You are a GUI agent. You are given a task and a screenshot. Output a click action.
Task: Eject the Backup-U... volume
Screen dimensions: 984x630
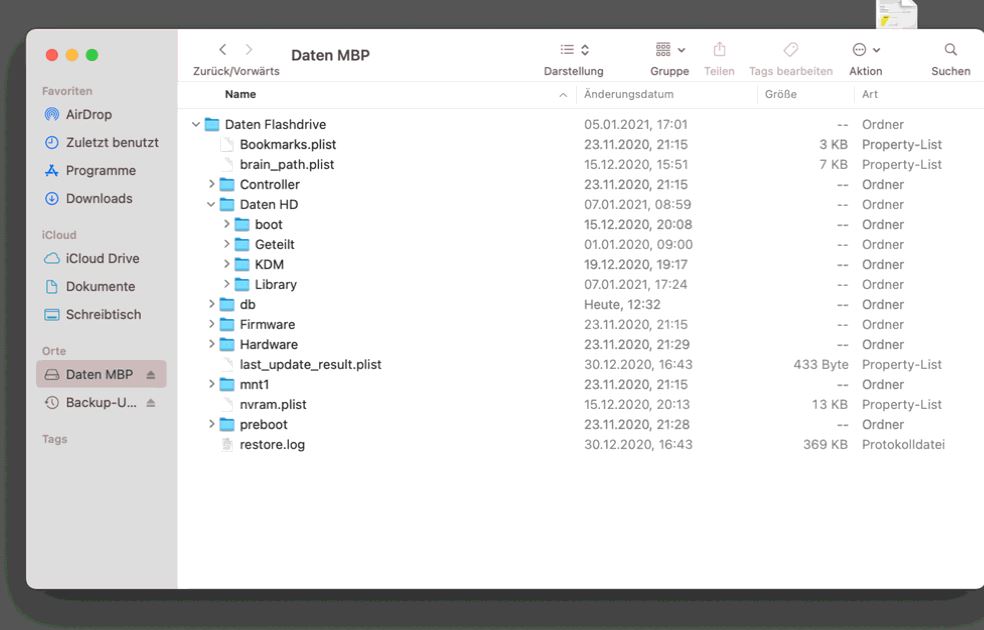pyautogui.click(x=151, y=403)
